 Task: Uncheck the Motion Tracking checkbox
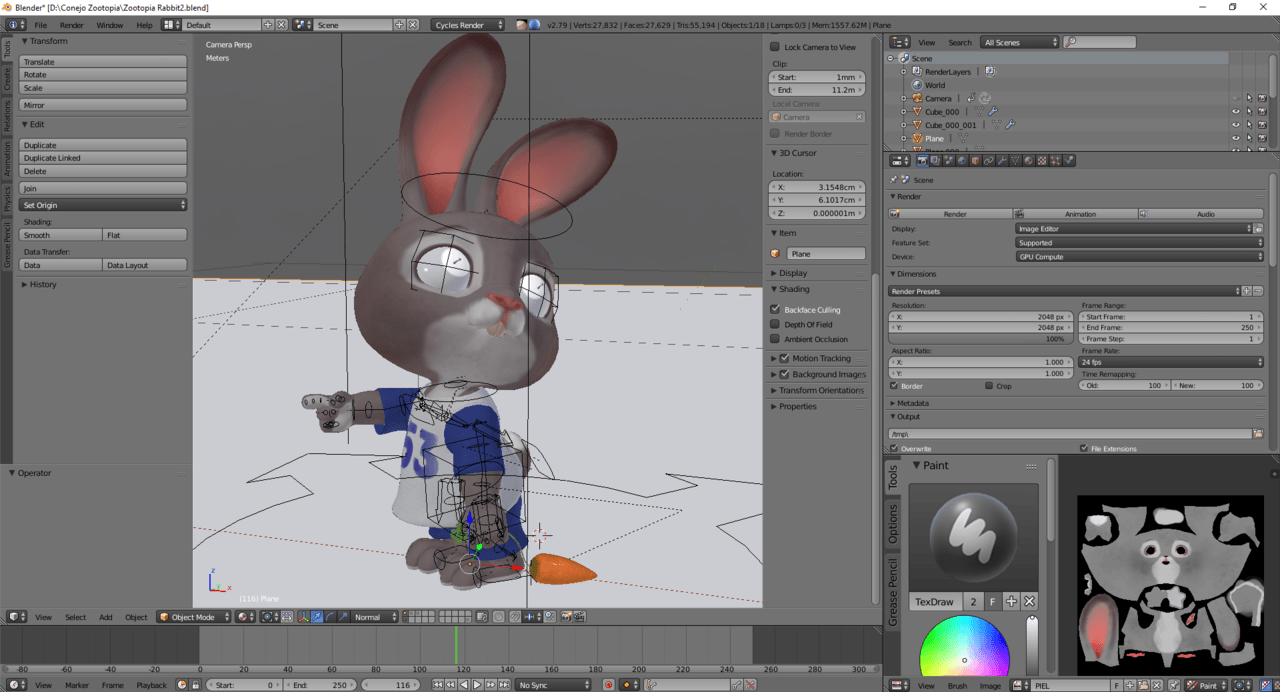tap(785, 358)
